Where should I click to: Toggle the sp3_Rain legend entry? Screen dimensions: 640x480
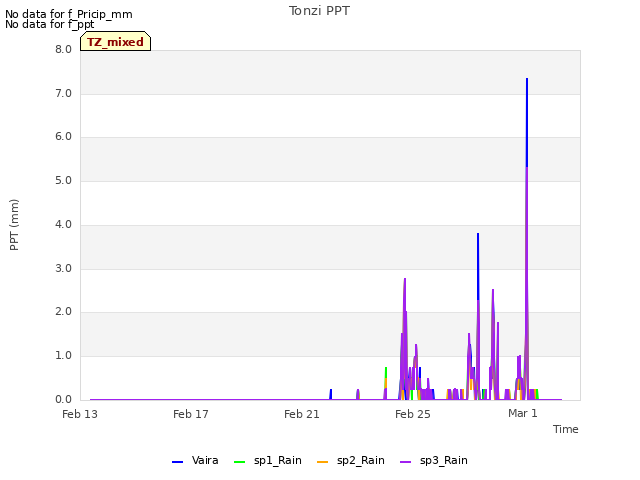click(433, 461)
